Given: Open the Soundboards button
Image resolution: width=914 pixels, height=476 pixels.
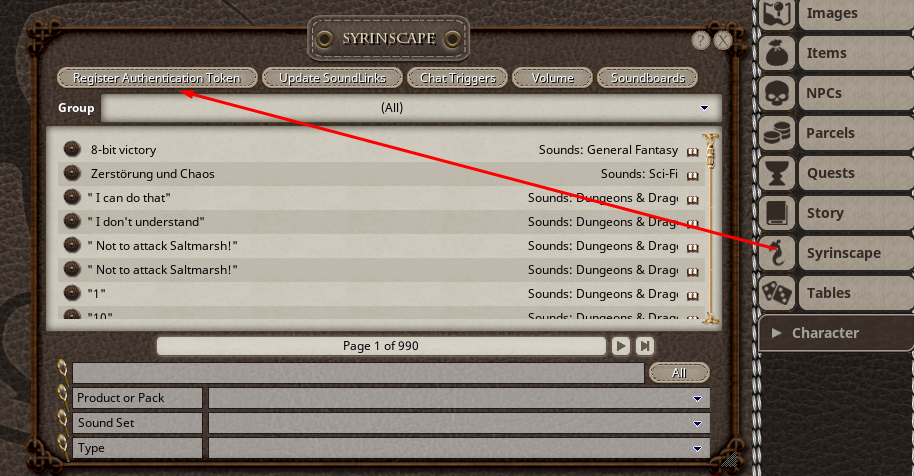Looking at the screenshot, I should point(648,78).
